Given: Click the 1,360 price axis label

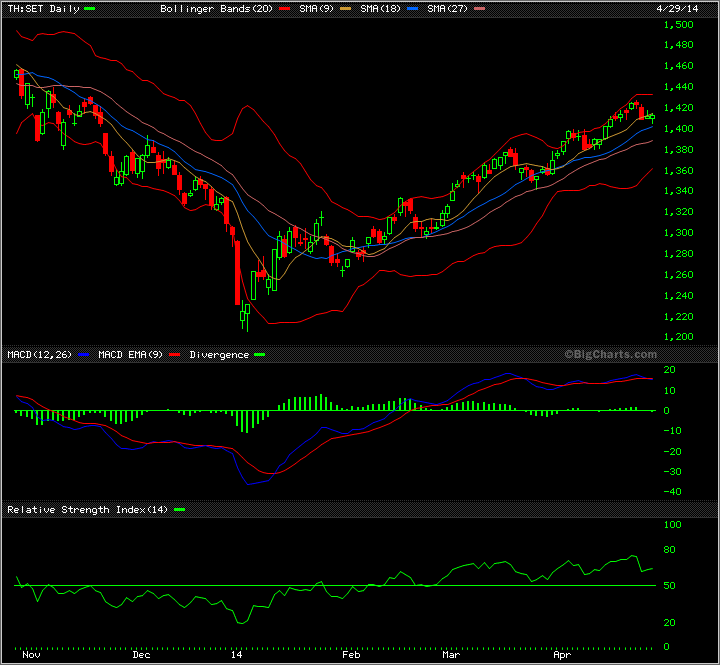Looking at the screenshot, I should [679, 171].
